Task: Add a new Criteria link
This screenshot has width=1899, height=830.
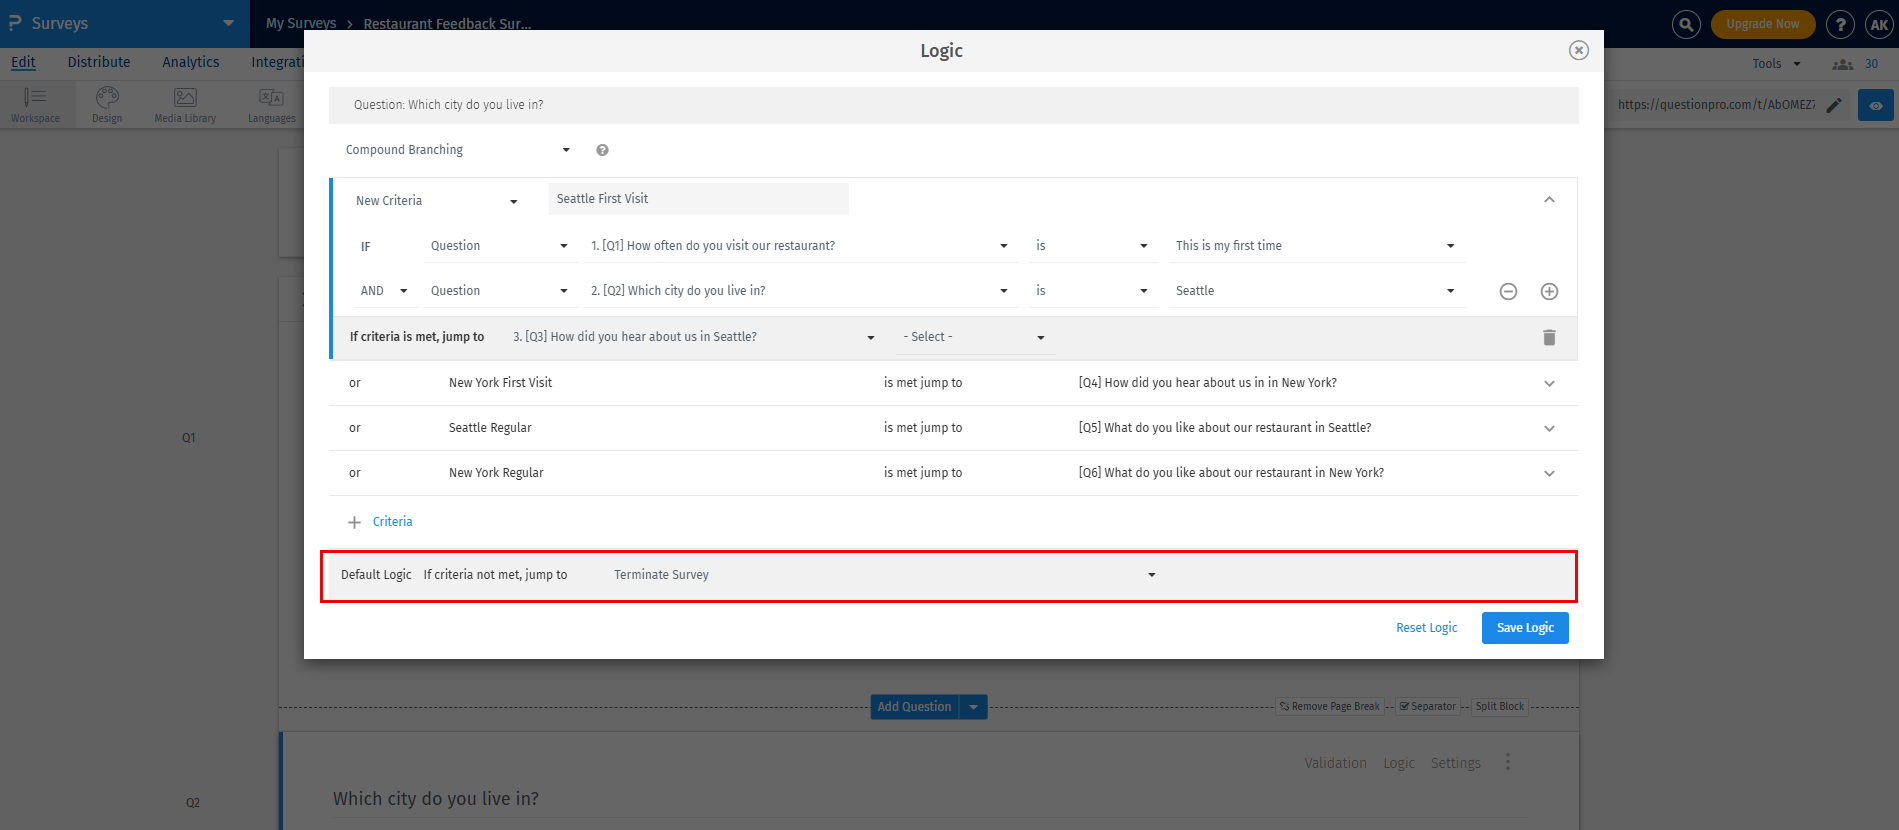Action: [x=392, y=522]
